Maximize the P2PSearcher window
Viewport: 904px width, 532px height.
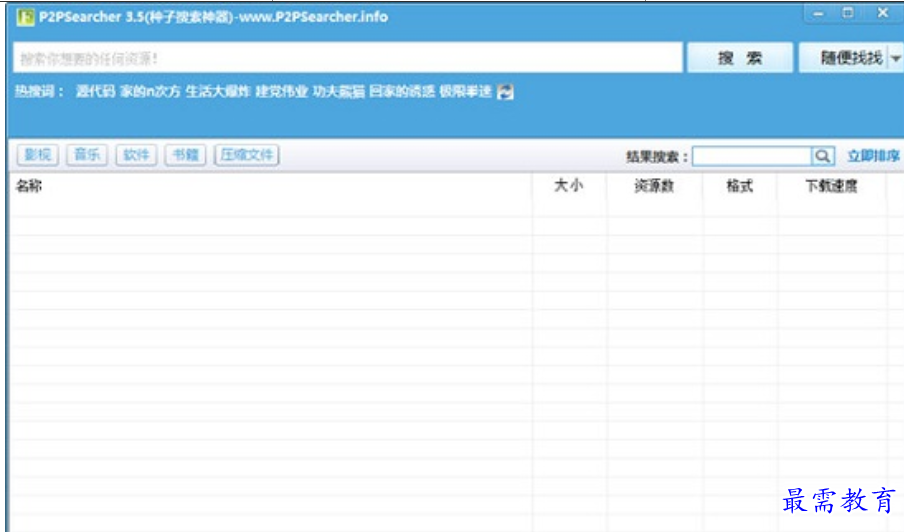848,13
